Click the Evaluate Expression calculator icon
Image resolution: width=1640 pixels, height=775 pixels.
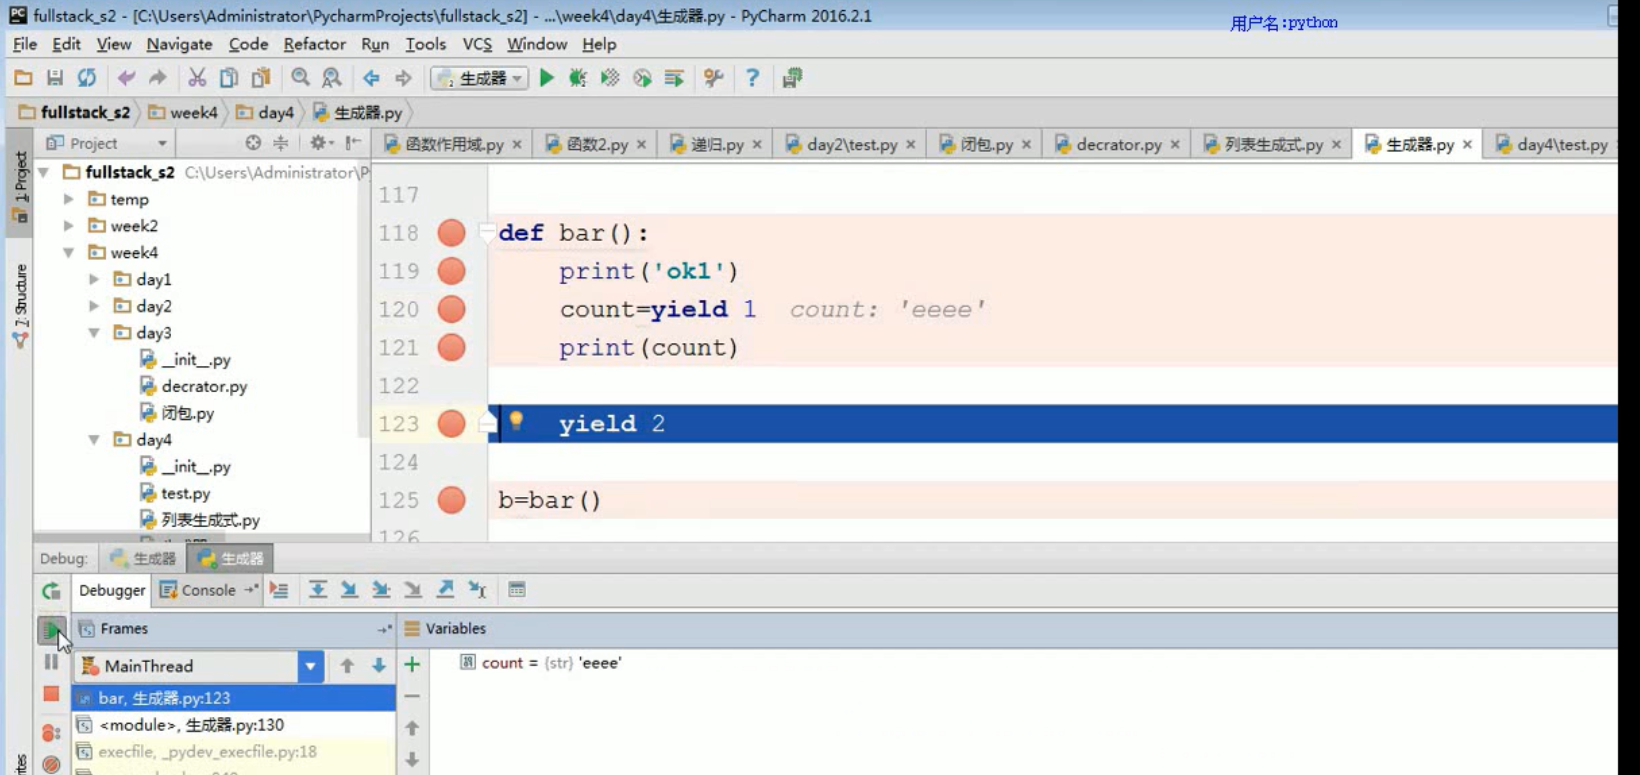(x=517, y=590)
